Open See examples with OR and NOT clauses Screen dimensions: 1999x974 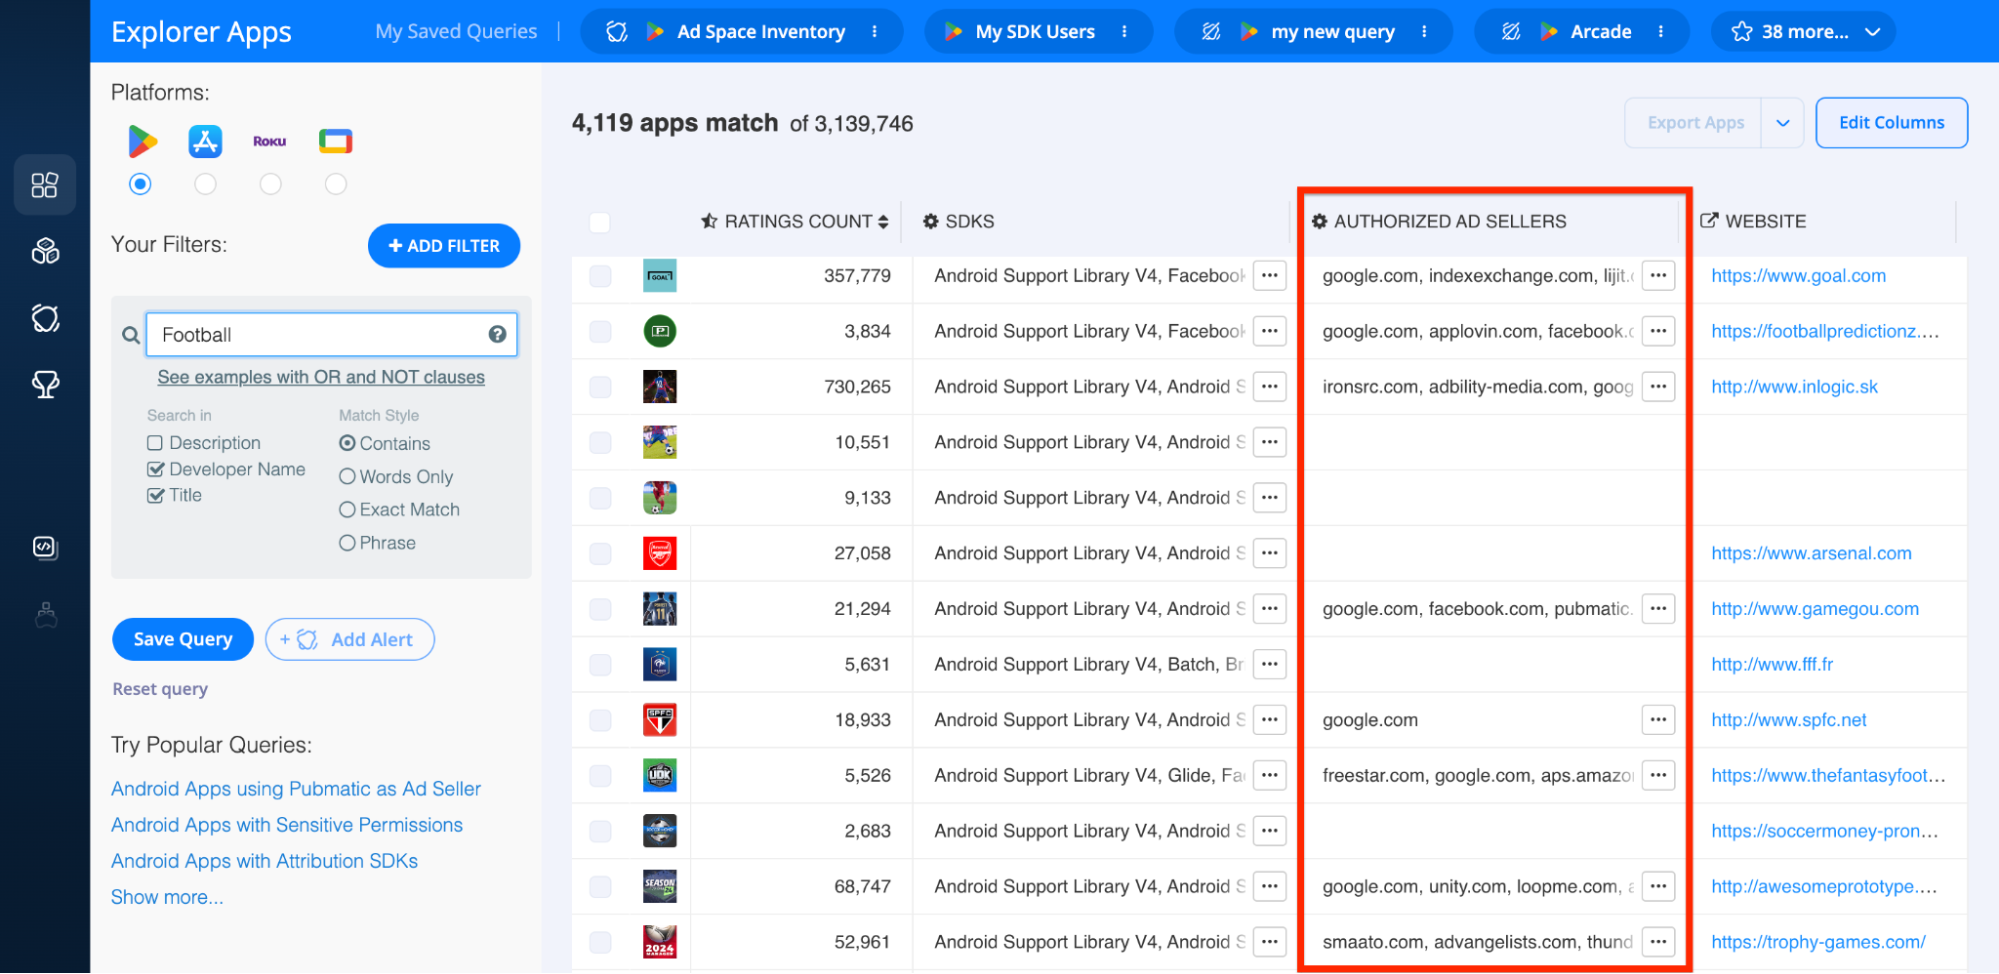[x=321, y=377]
